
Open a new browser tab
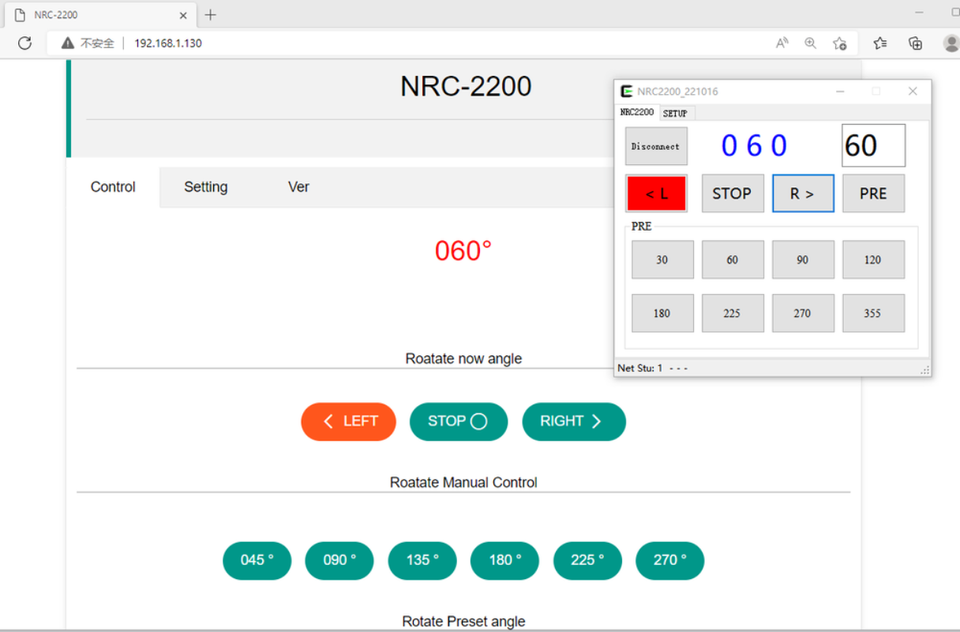pyautogui.click(x=210, y=15)
